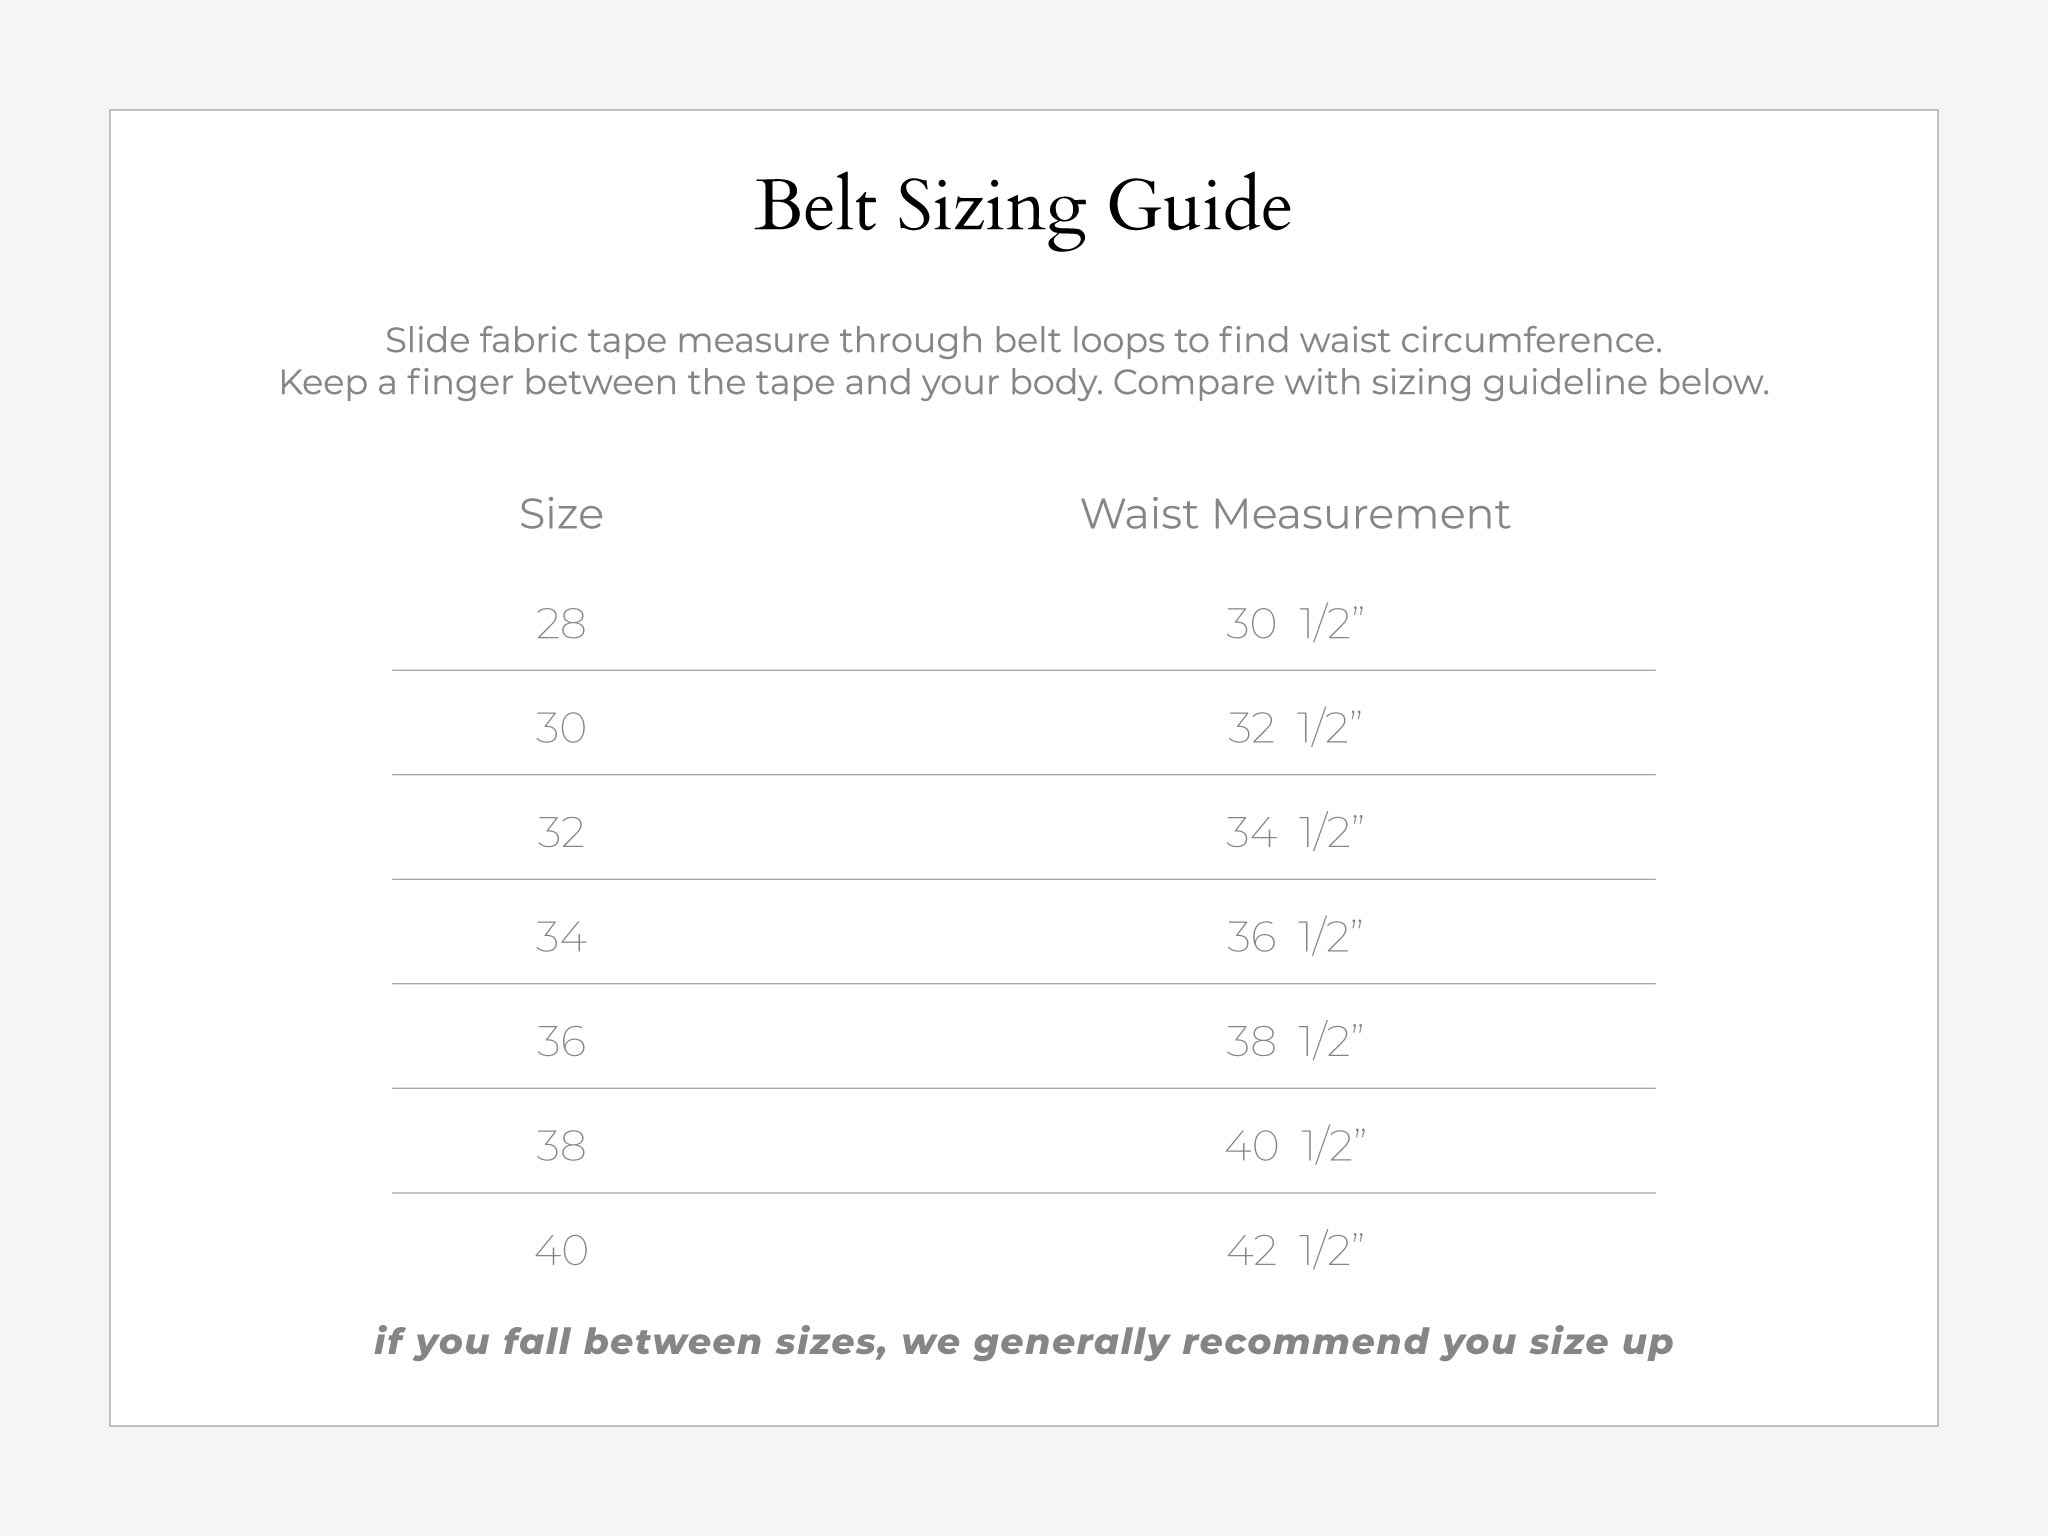Choose size 40 in the Size column
Screen dimensions: 2048x1536
pos(561,1250)
